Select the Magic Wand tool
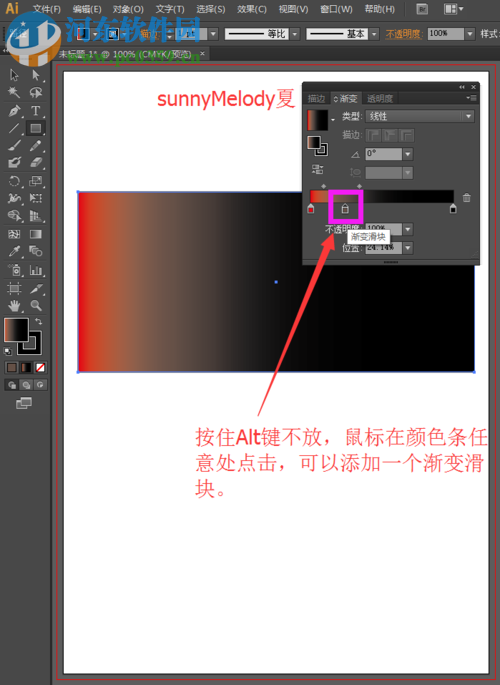Screen dimensions: 500x685 [x=14, y=92]
